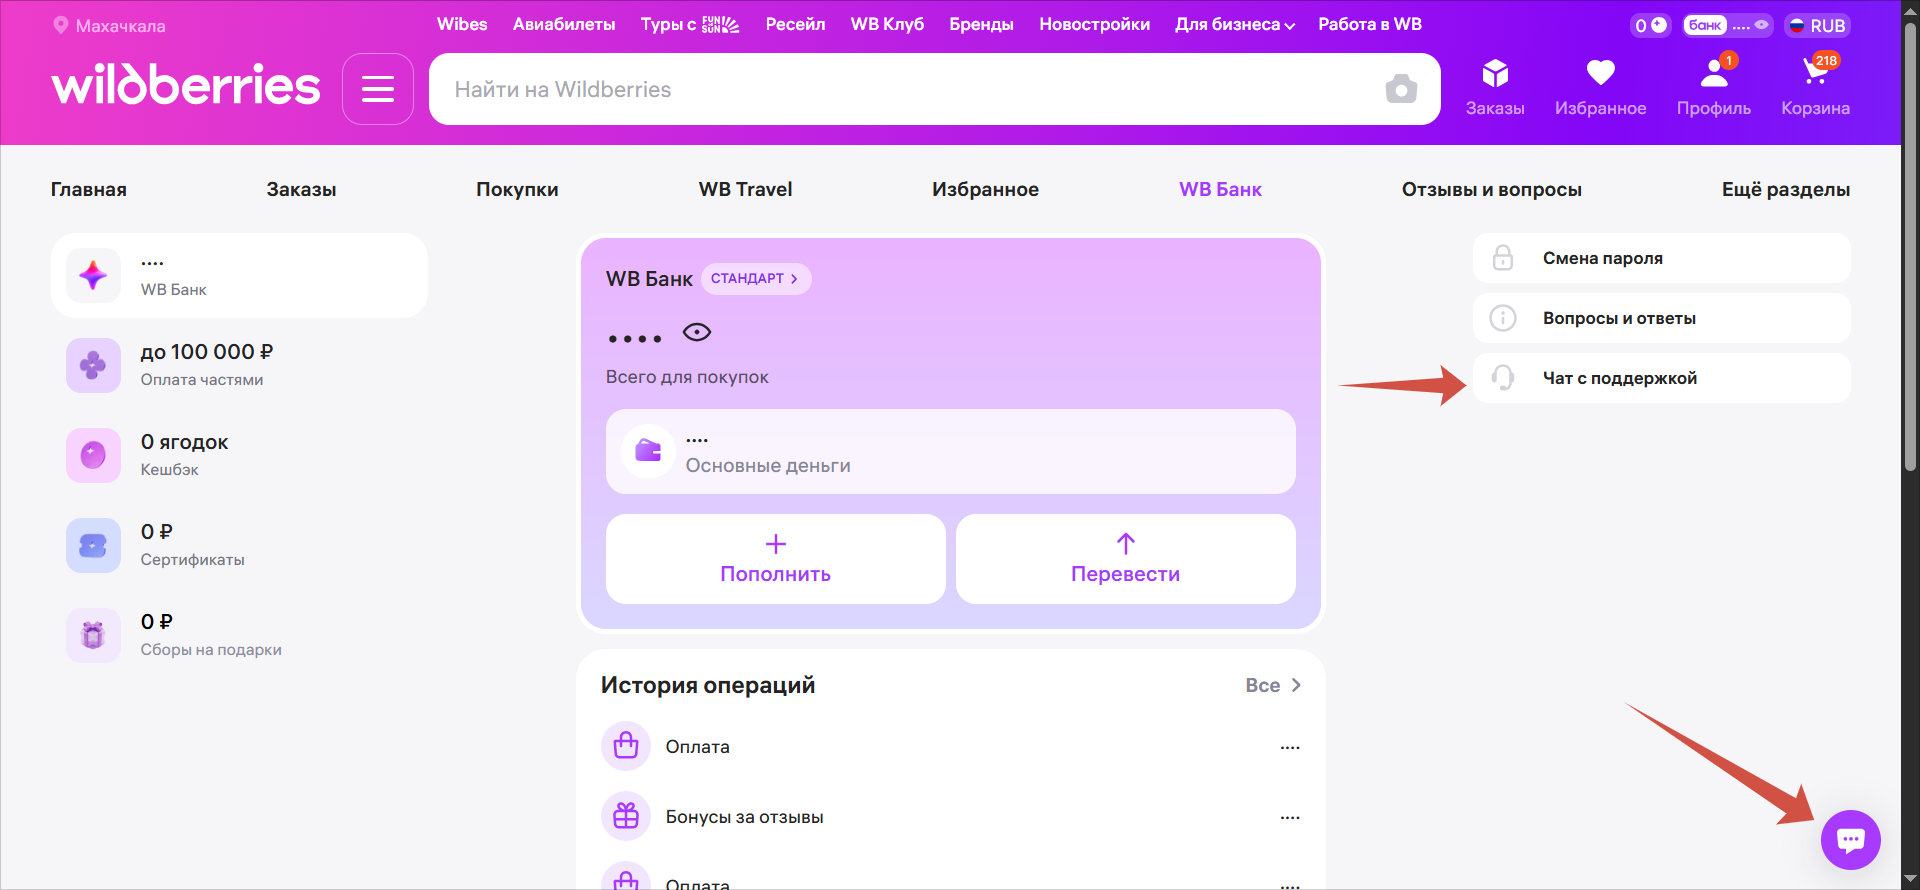Show hidden WB Банк balance with eye
The width and height of the screenshot is (1920, 890).
[697, 333]
